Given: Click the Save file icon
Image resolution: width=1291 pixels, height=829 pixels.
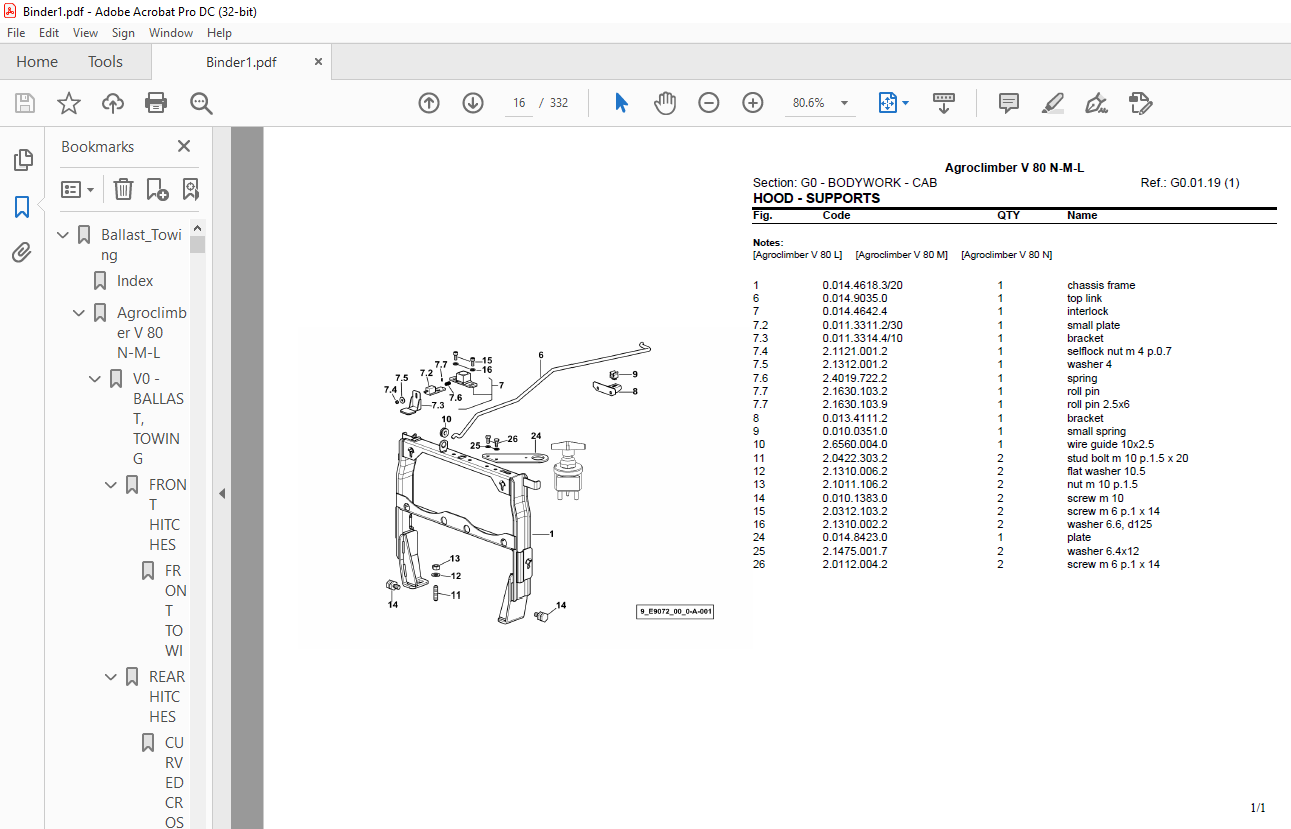Looking at the screenshot, I should [25, 103].
